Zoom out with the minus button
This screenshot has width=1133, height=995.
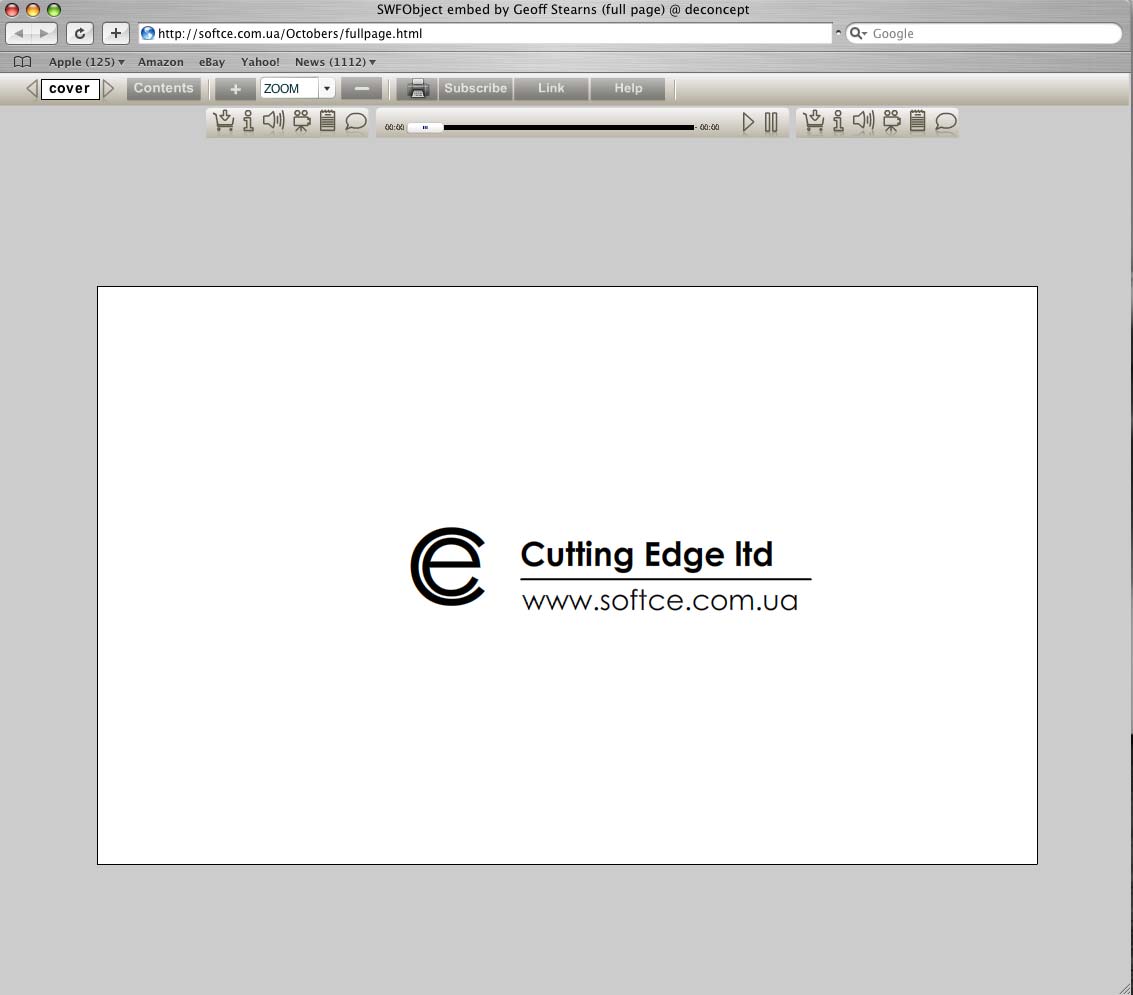pyautogui.click(x=361, y=89)
